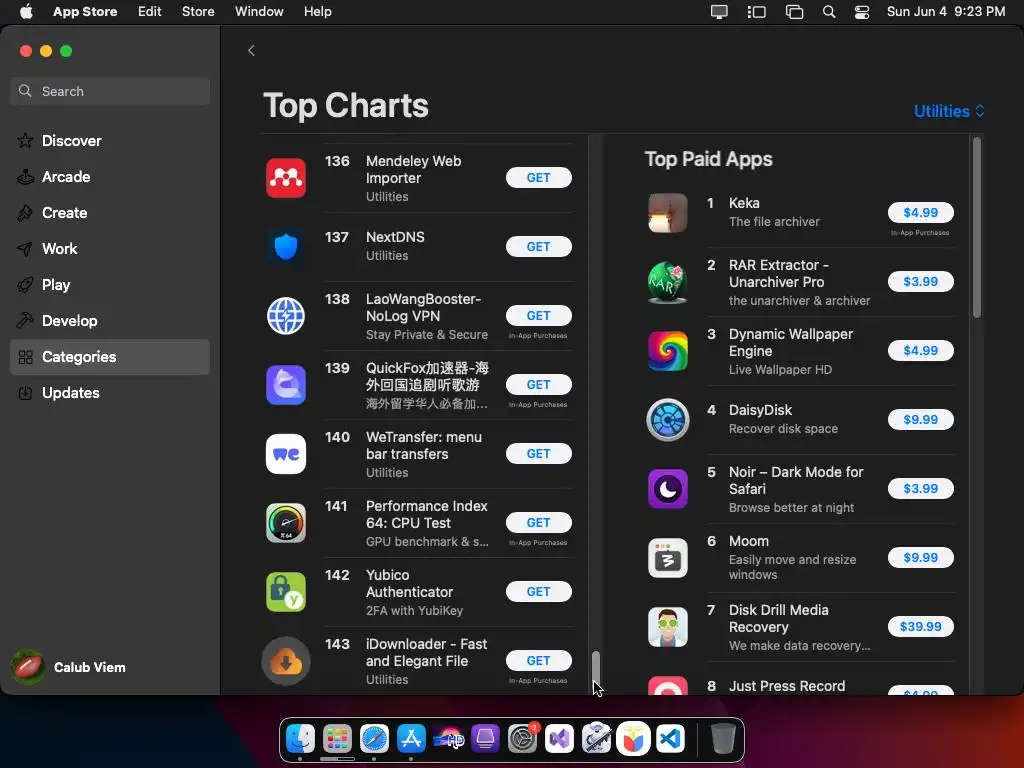Viewport: 1024px width, 768px height.
Task: Open Performance Index 64: CPU Test title
Action: 426,515
